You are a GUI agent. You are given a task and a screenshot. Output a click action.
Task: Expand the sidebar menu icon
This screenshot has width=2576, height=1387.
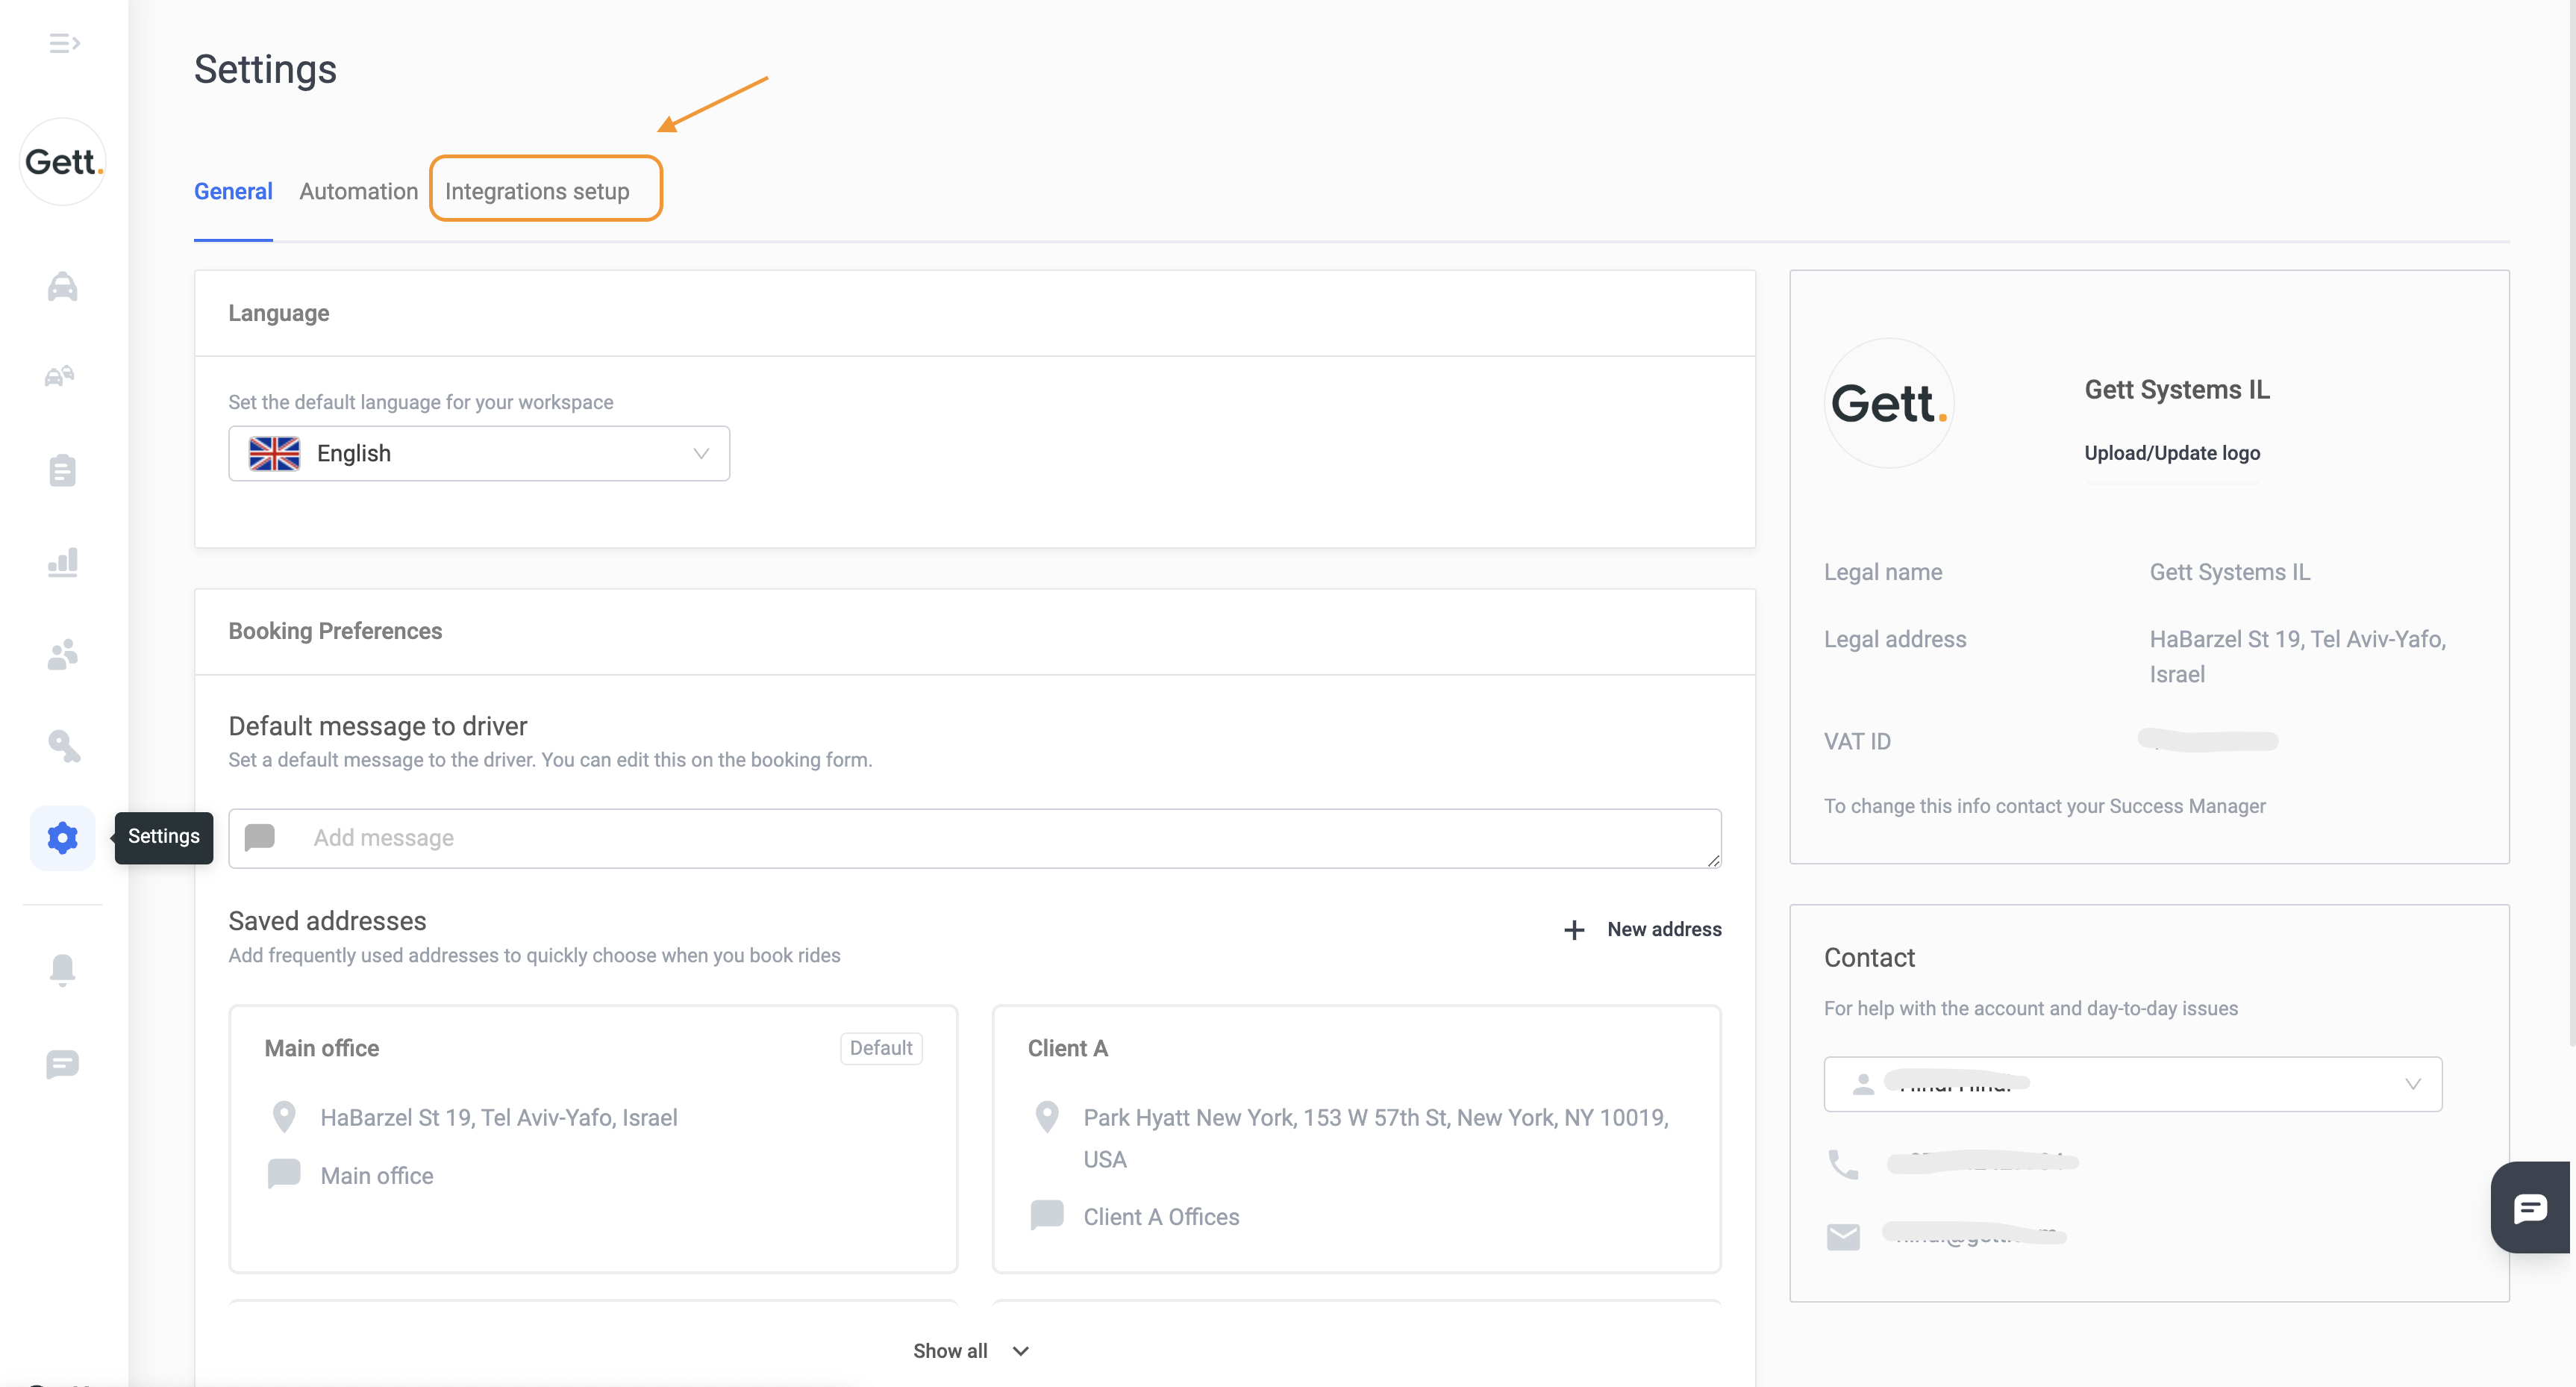tap(64, 43)
